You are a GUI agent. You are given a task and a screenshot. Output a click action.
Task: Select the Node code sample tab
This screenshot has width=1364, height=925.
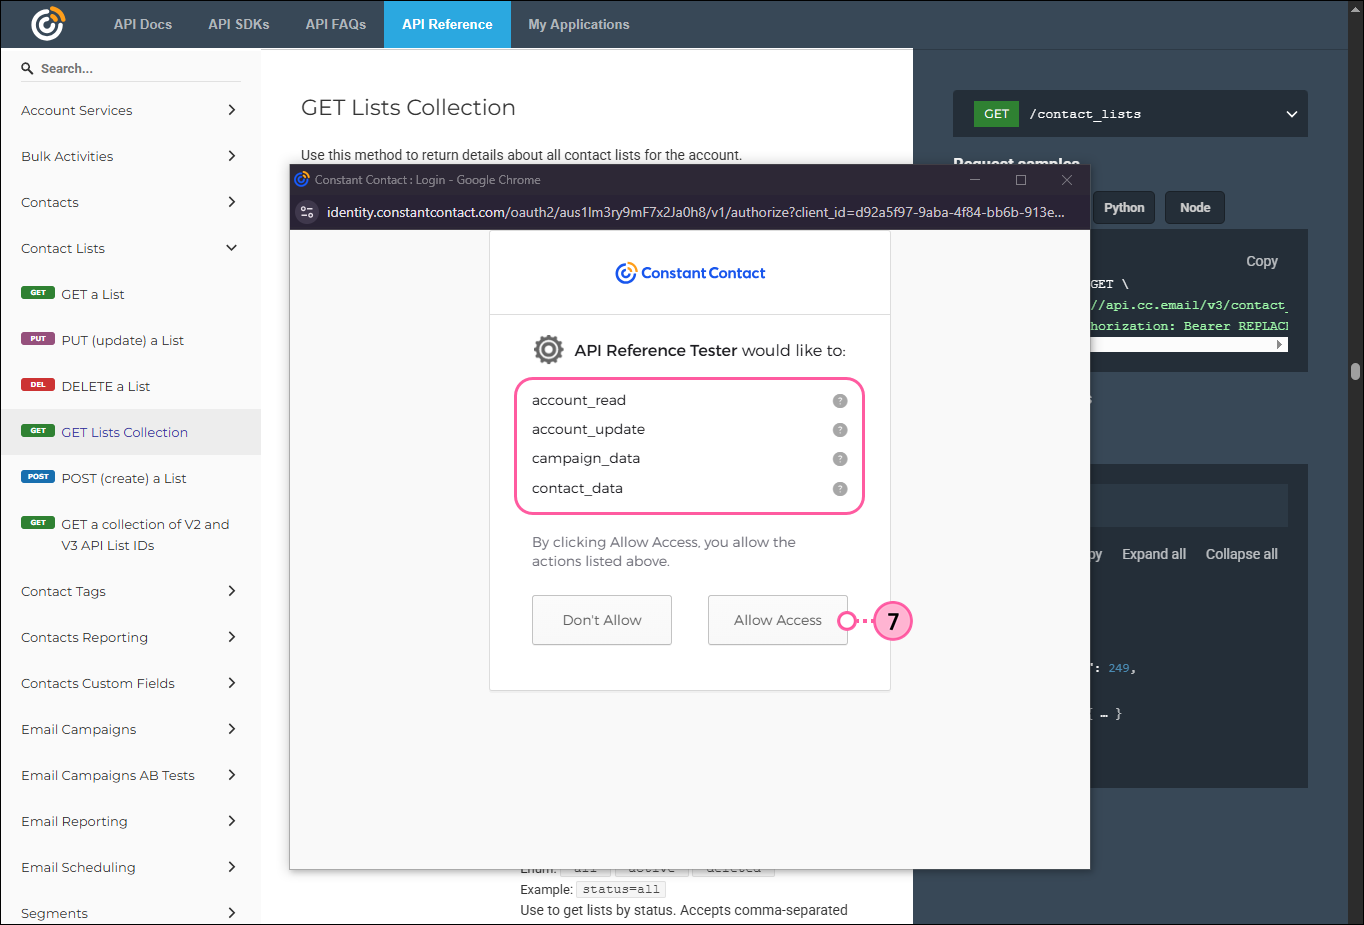coord(1195,208)
